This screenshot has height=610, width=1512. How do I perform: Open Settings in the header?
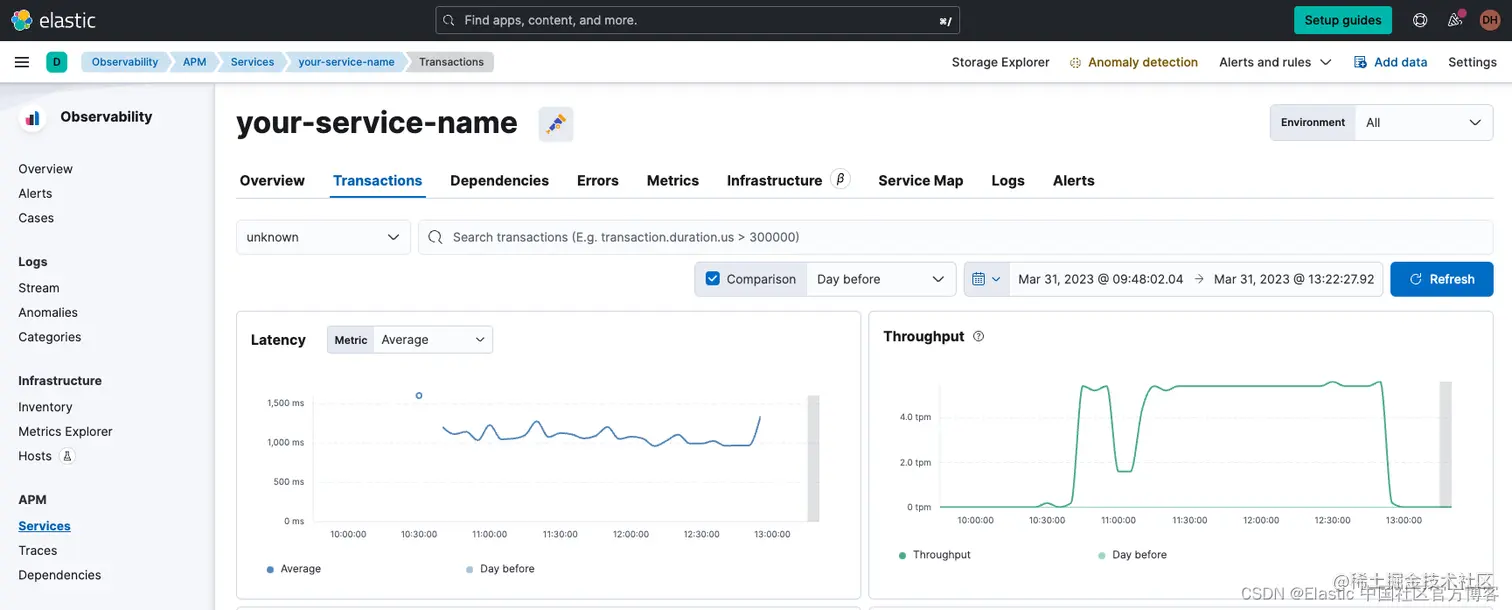coord(1472,62)
